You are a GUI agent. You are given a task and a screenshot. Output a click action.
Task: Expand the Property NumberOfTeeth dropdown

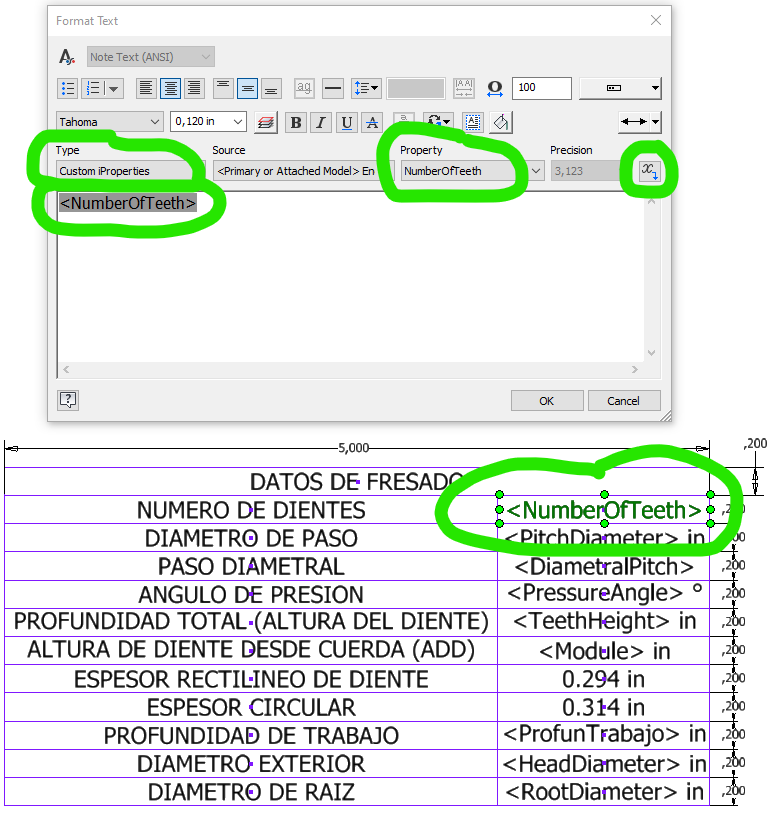tap(536, 171)
